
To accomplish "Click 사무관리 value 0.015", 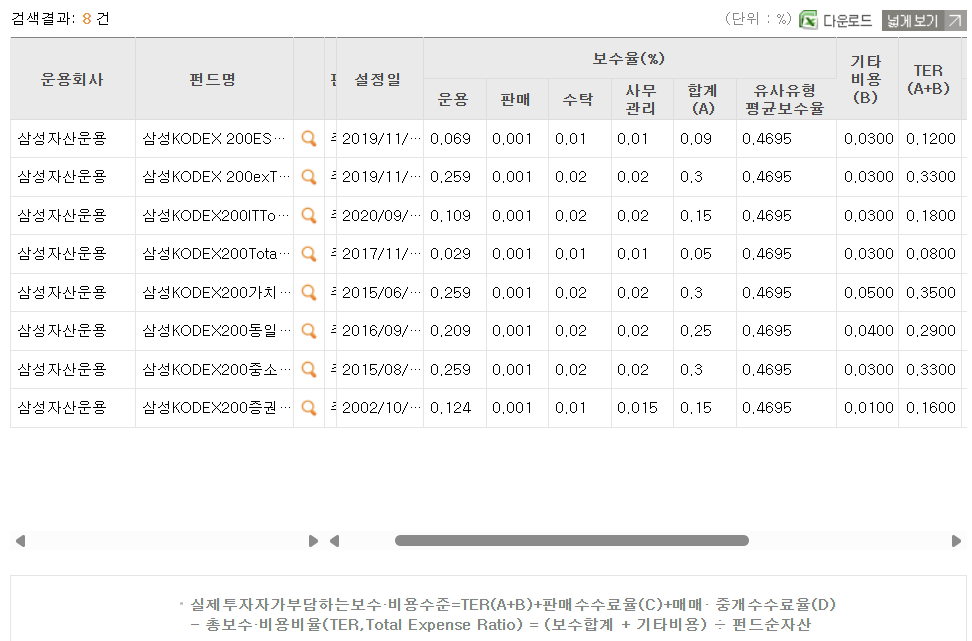I will point(637,408).
